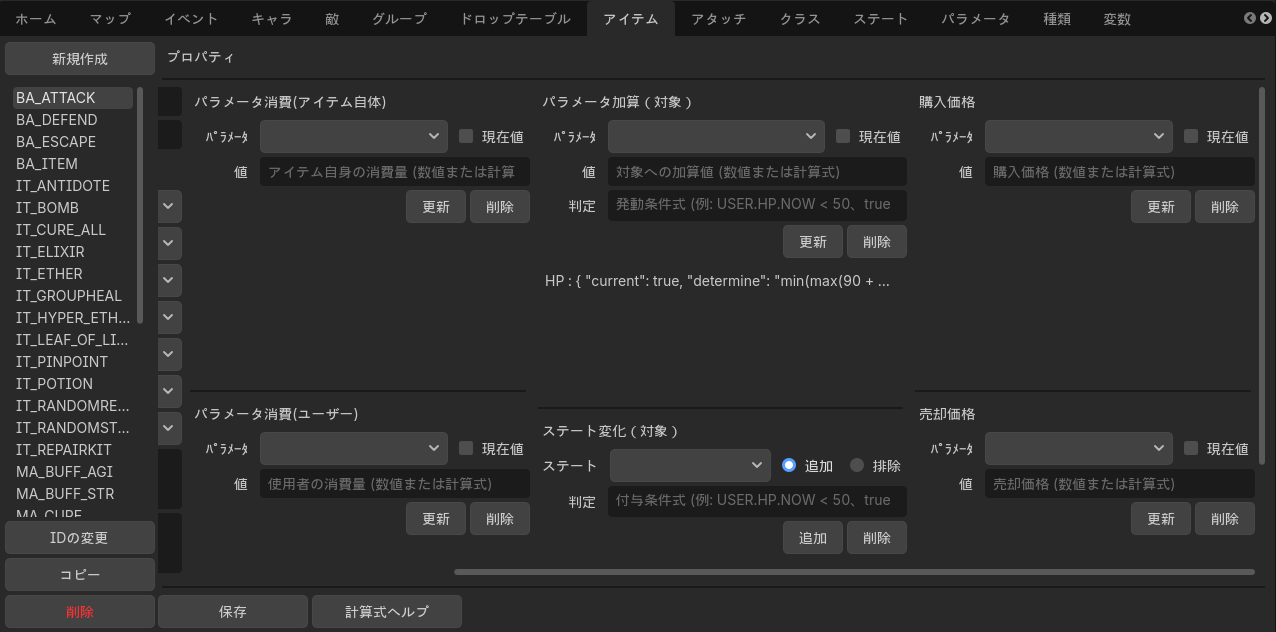This screenshot has width=1276, height=632.
Task: Toggle 現在値 checkbox under パラメータ加算(対象)
Action: pos(843,137)
